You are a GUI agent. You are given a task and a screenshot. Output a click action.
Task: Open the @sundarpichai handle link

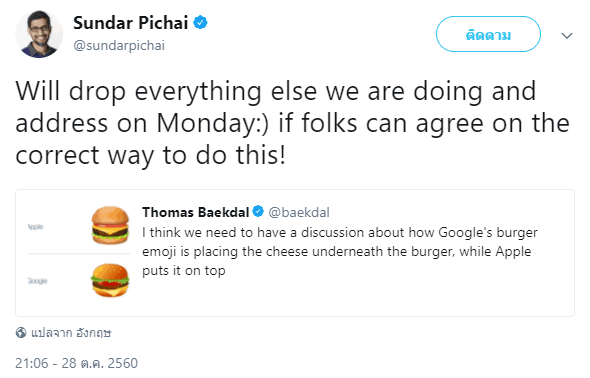119,46
